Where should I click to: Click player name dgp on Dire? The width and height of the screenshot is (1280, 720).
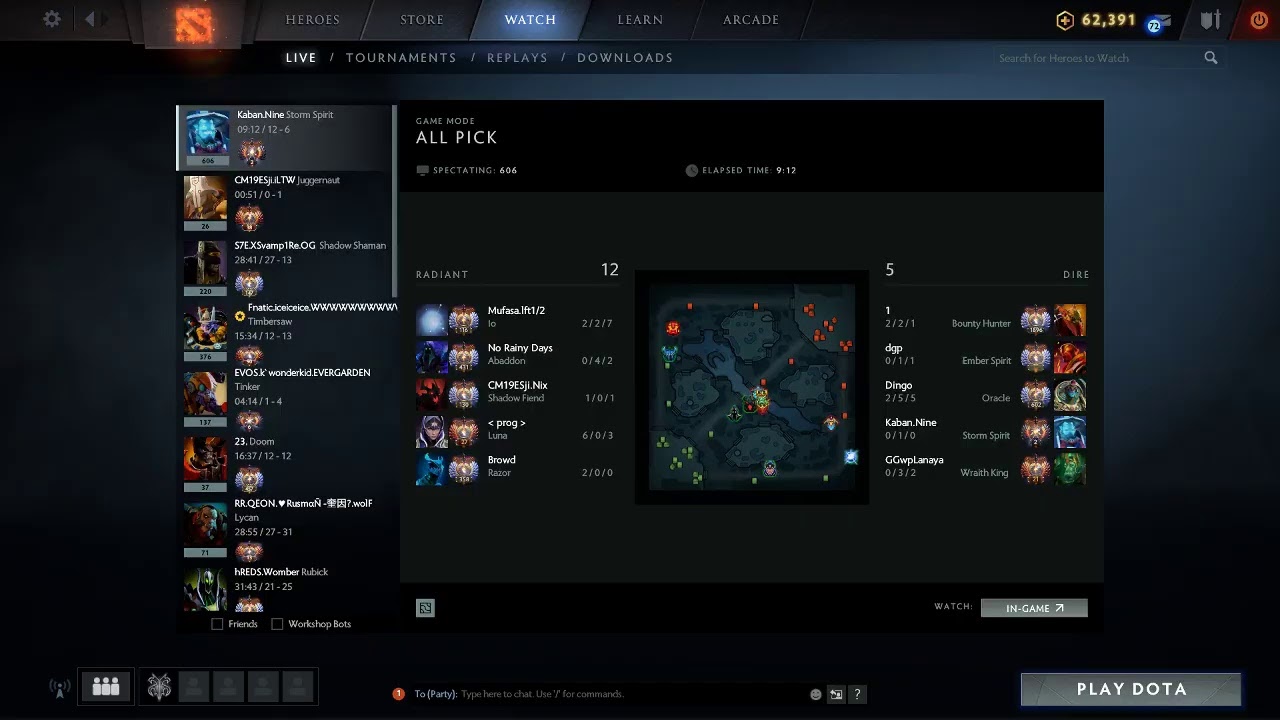coord(893,348)
